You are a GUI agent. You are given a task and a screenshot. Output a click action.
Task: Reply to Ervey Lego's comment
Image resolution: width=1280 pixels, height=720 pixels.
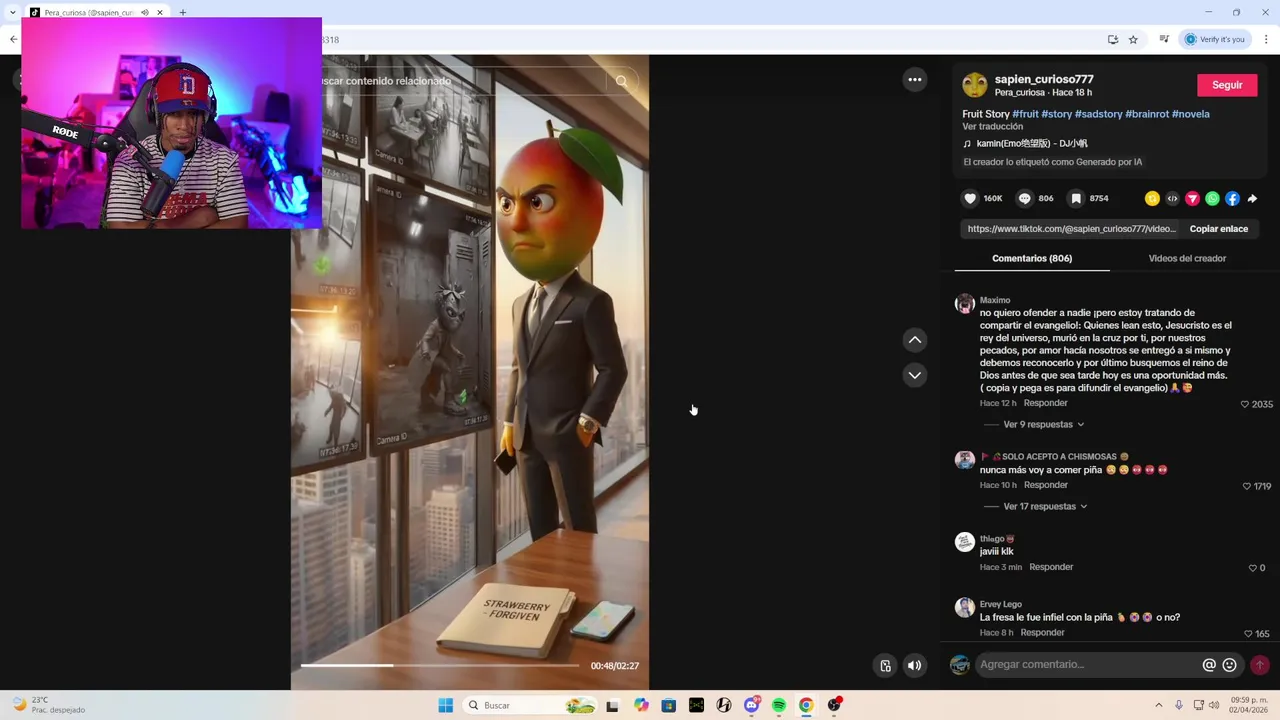click(x=1042, y=633)
